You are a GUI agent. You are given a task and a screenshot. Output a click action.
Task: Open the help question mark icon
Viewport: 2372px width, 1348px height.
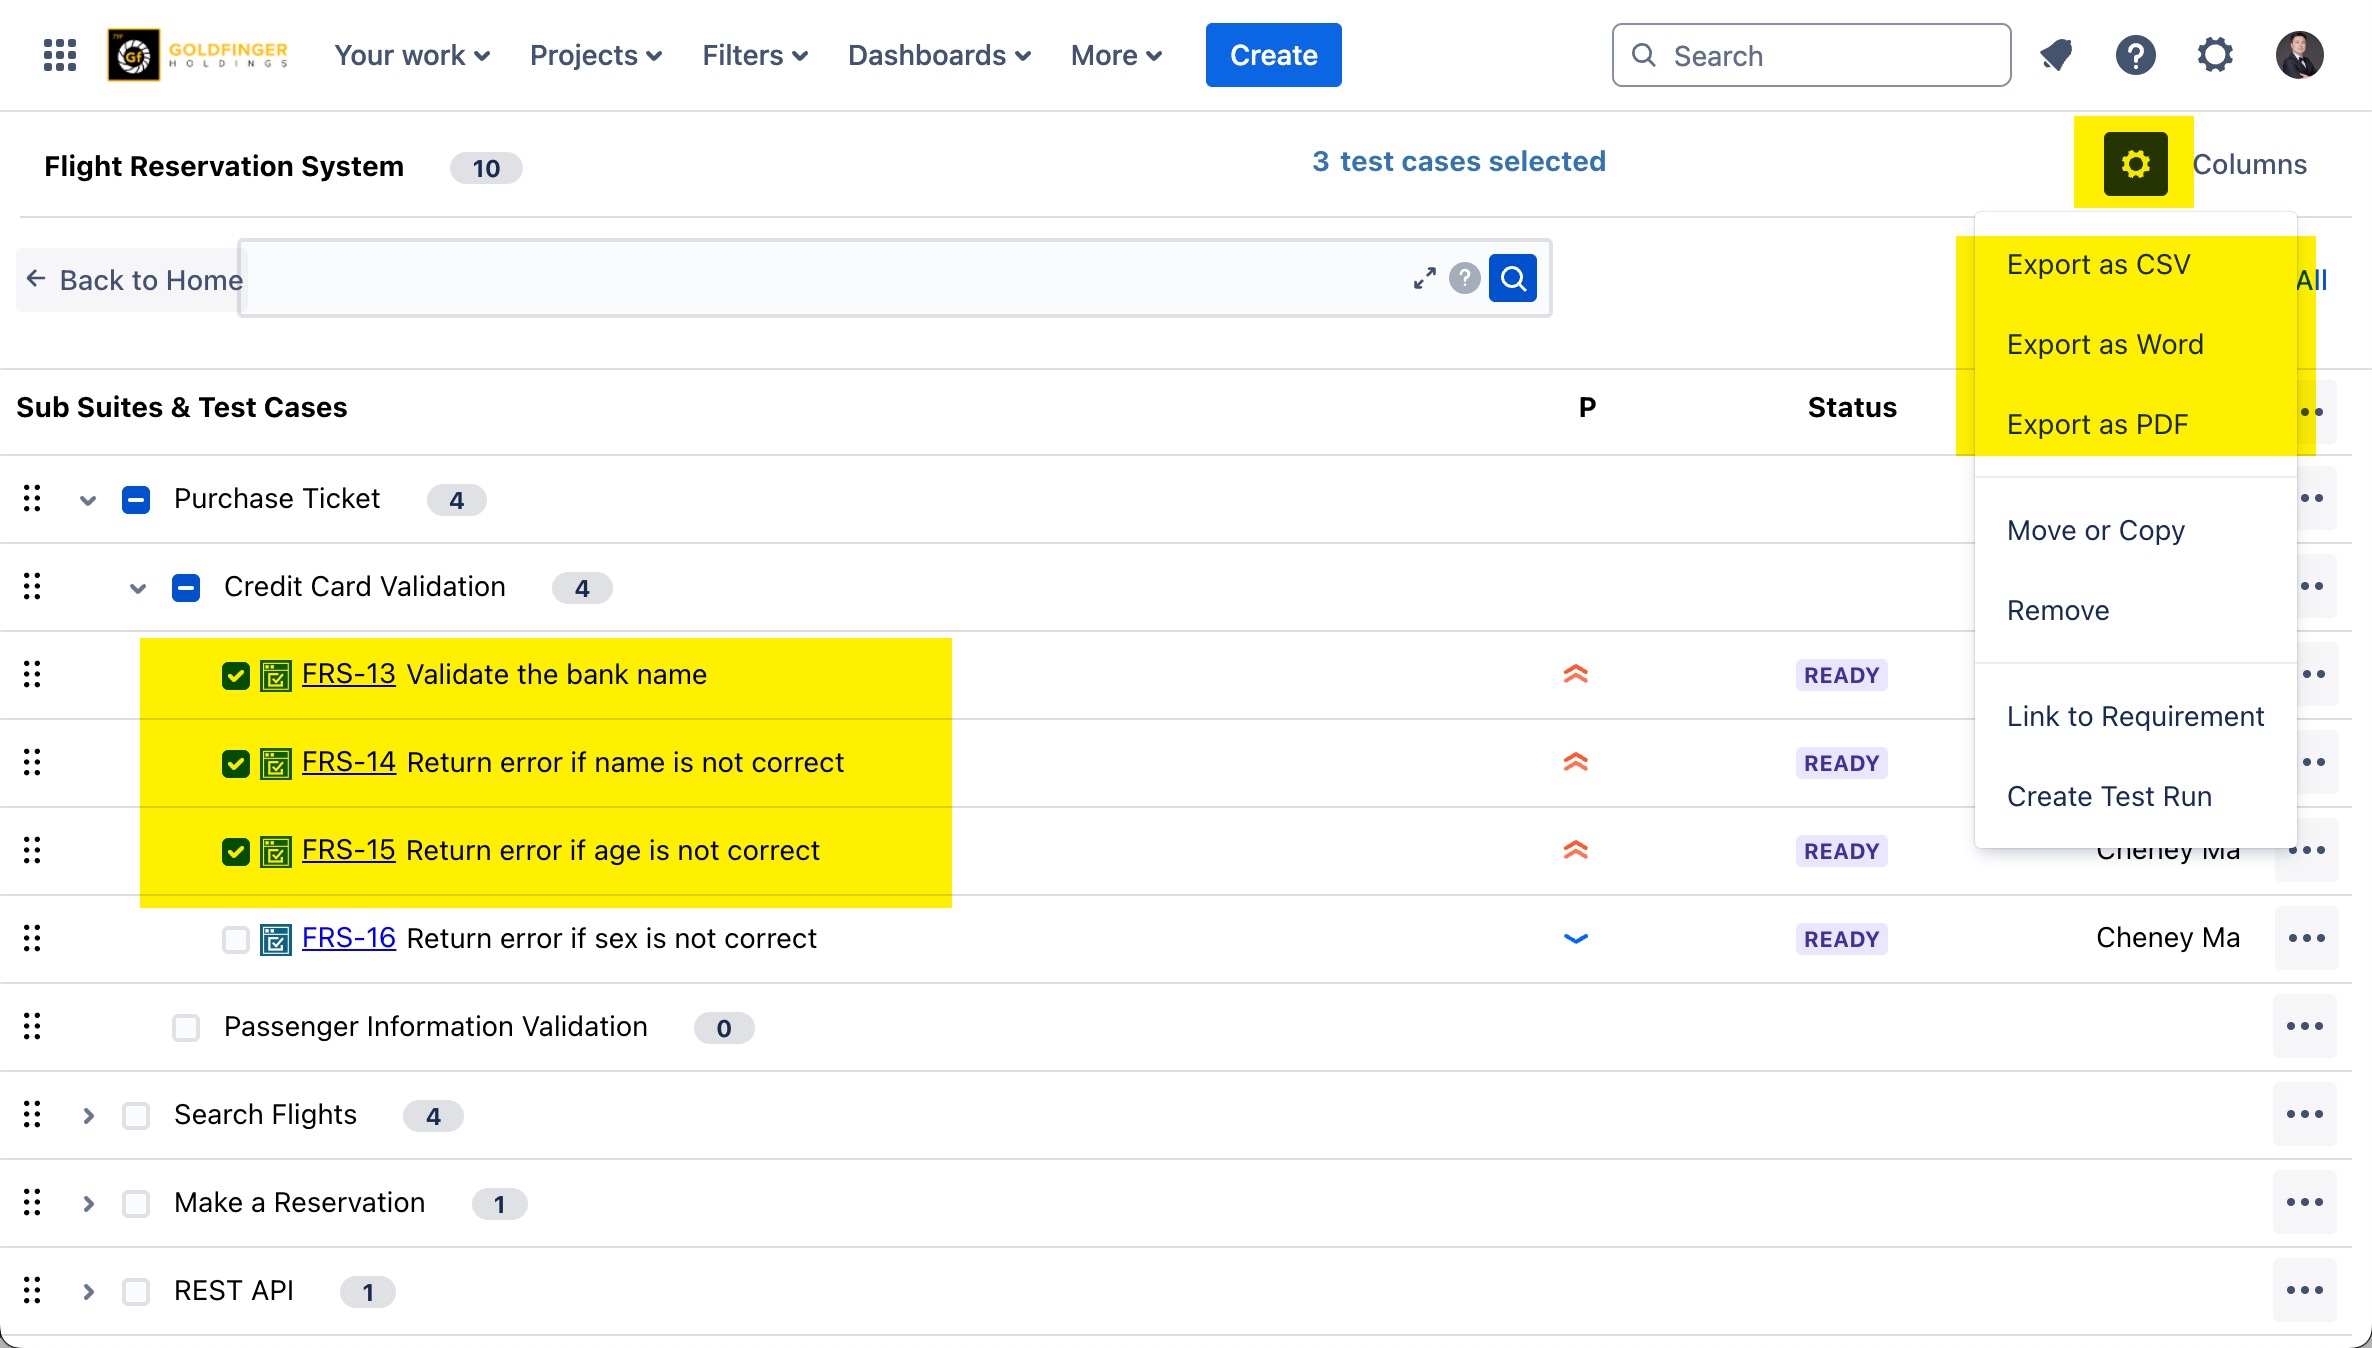coord(2135,55)
